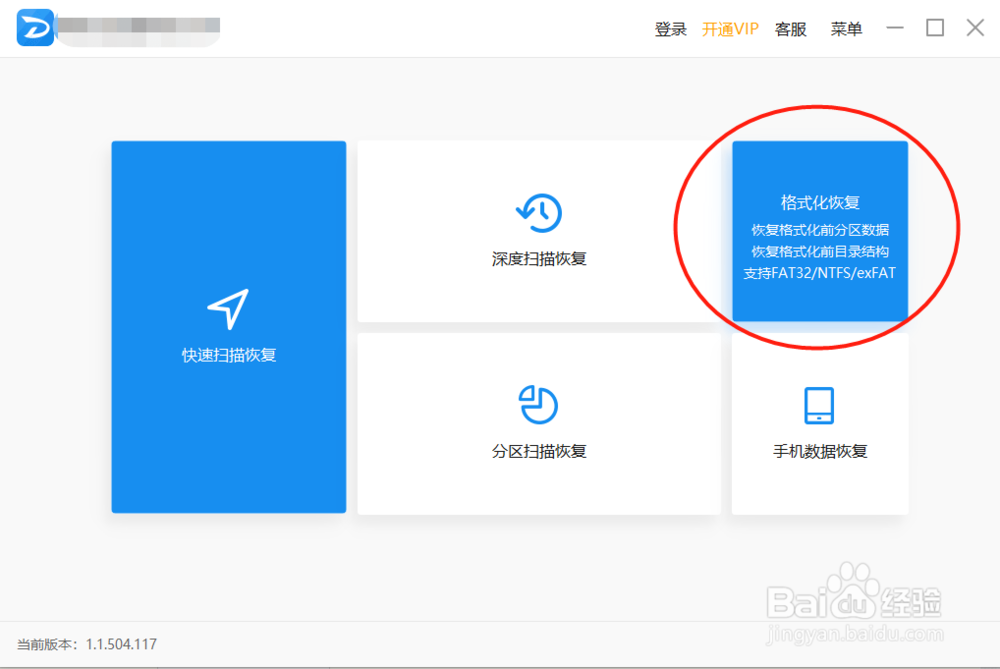Open 开通VIP upgrade

(730, 29)
